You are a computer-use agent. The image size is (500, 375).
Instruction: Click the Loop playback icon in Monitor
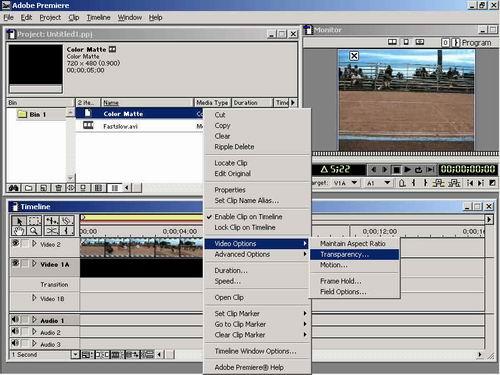pyautogui.click(x=418, y=170)
